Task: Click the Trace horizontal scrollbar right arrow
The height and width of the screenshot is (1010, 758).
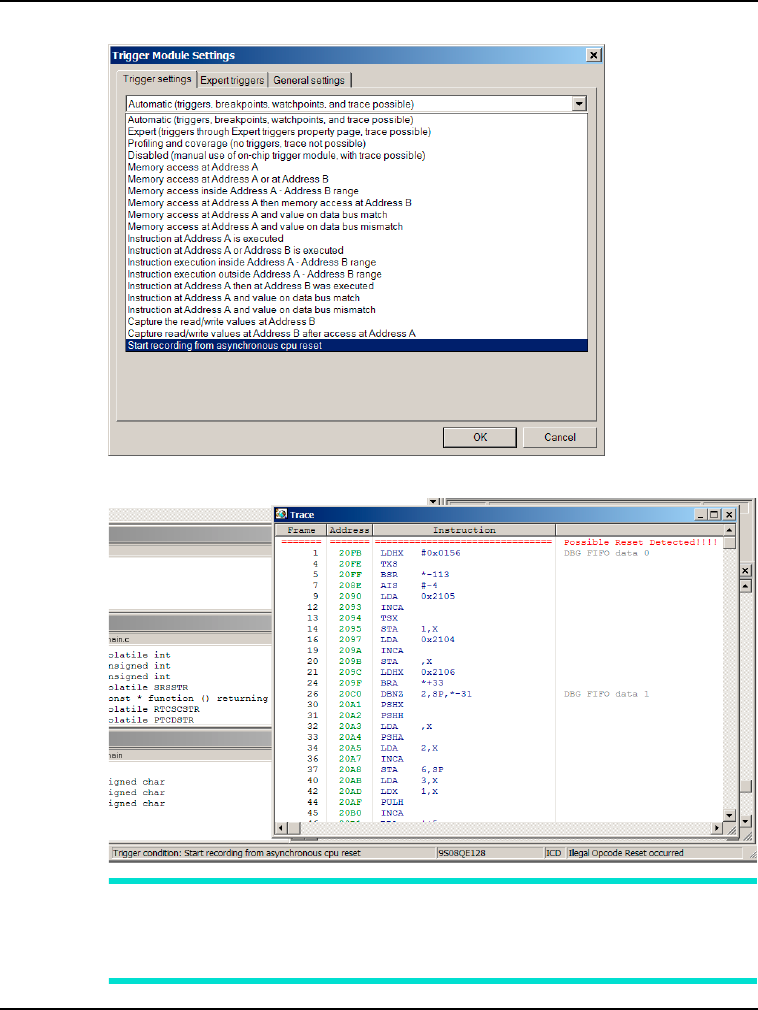Action: pyautogui.click(x=717, y=828)
